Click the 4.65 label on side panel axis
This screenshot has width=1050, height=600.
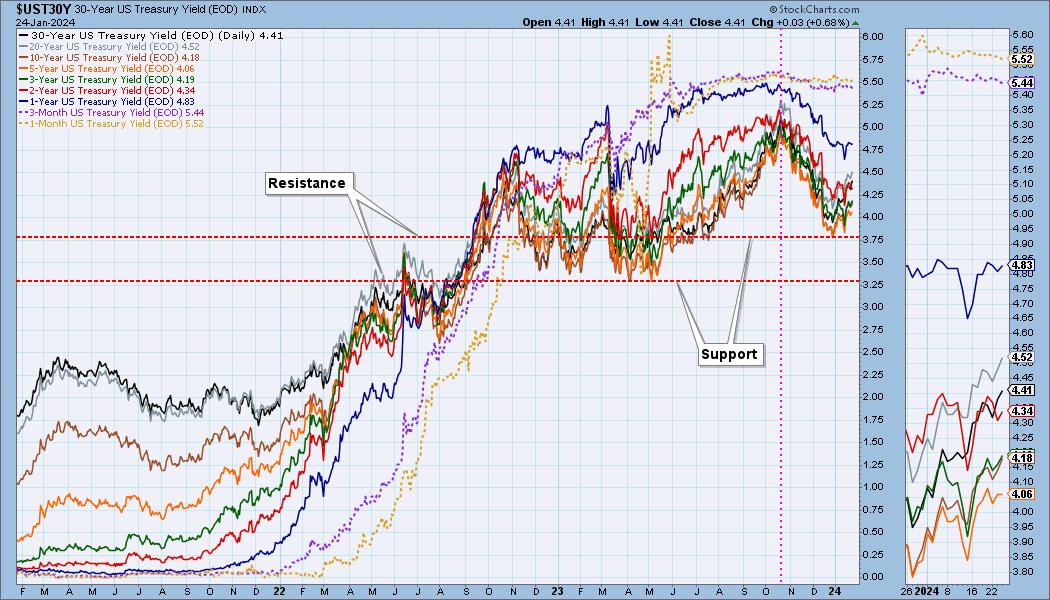pos(1023,319)
